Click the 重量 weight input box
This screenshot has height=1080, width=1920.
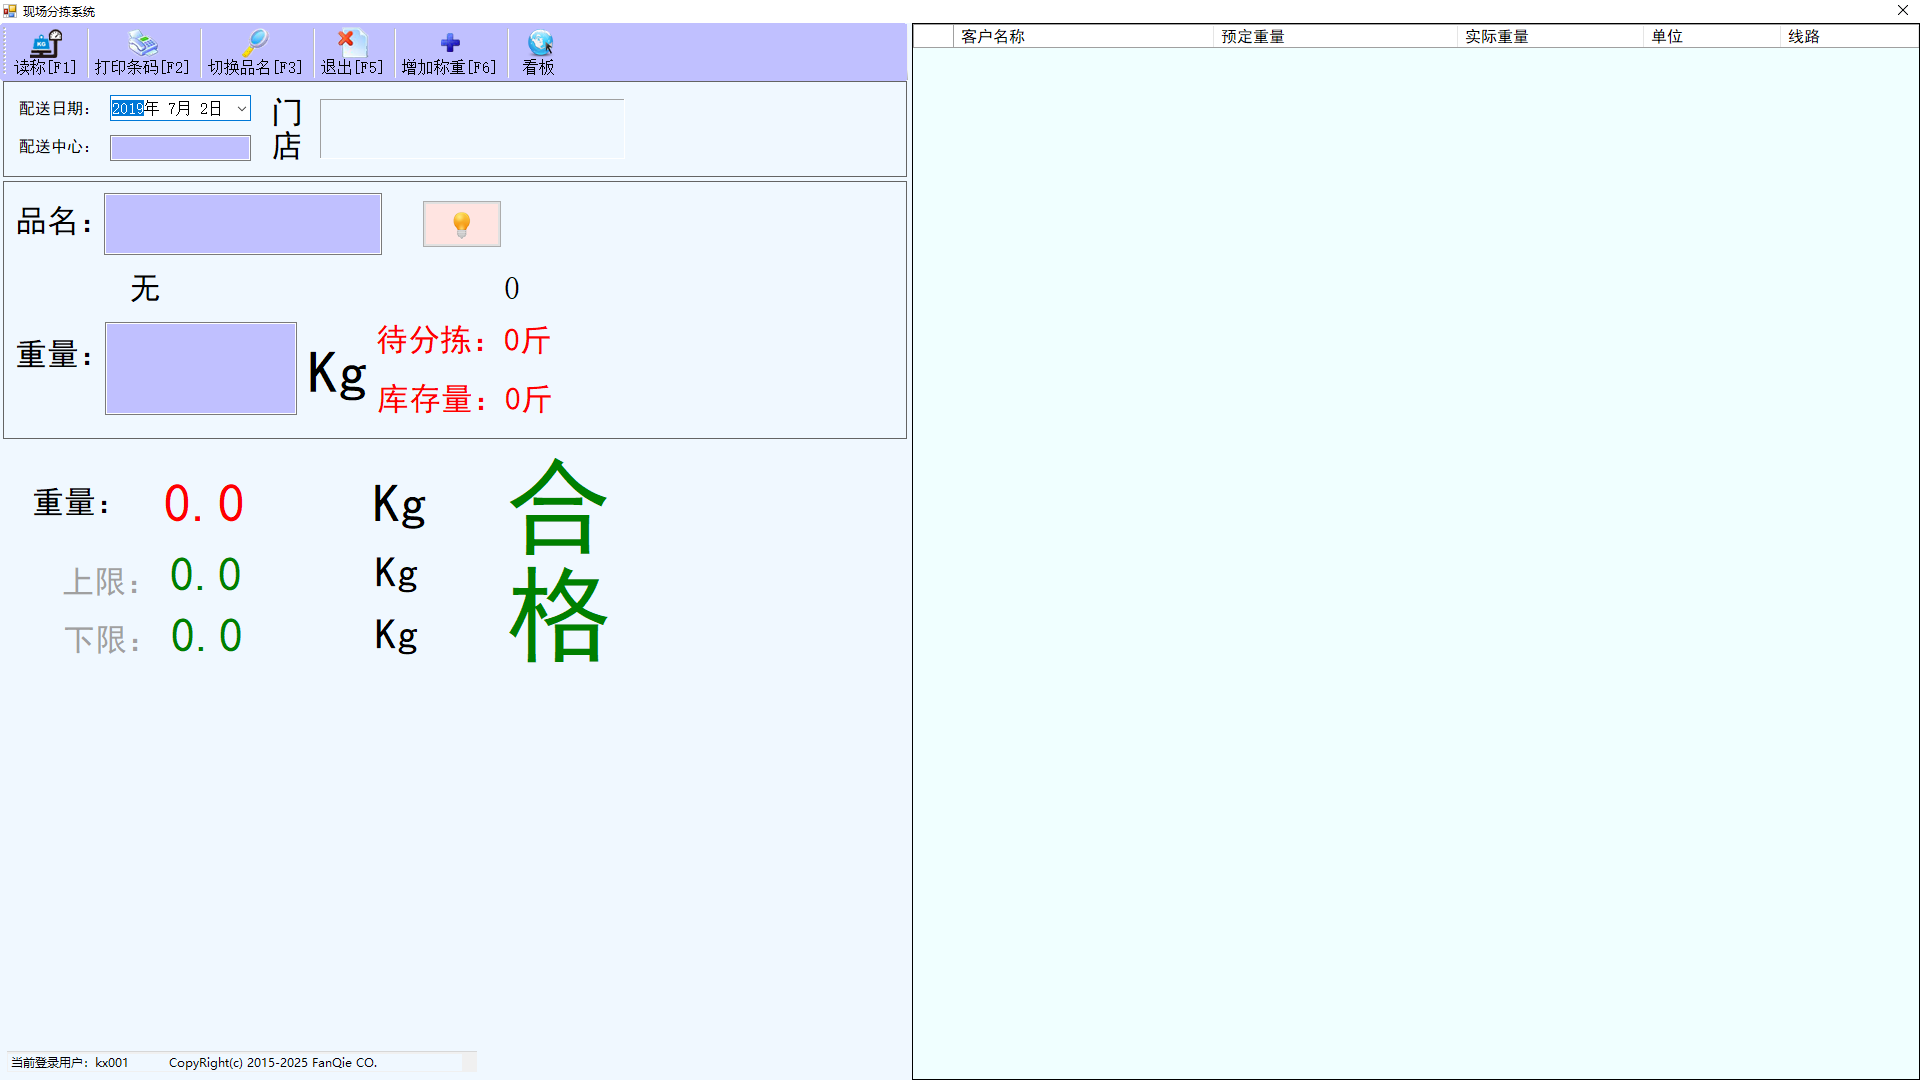[x=201, y=368]
